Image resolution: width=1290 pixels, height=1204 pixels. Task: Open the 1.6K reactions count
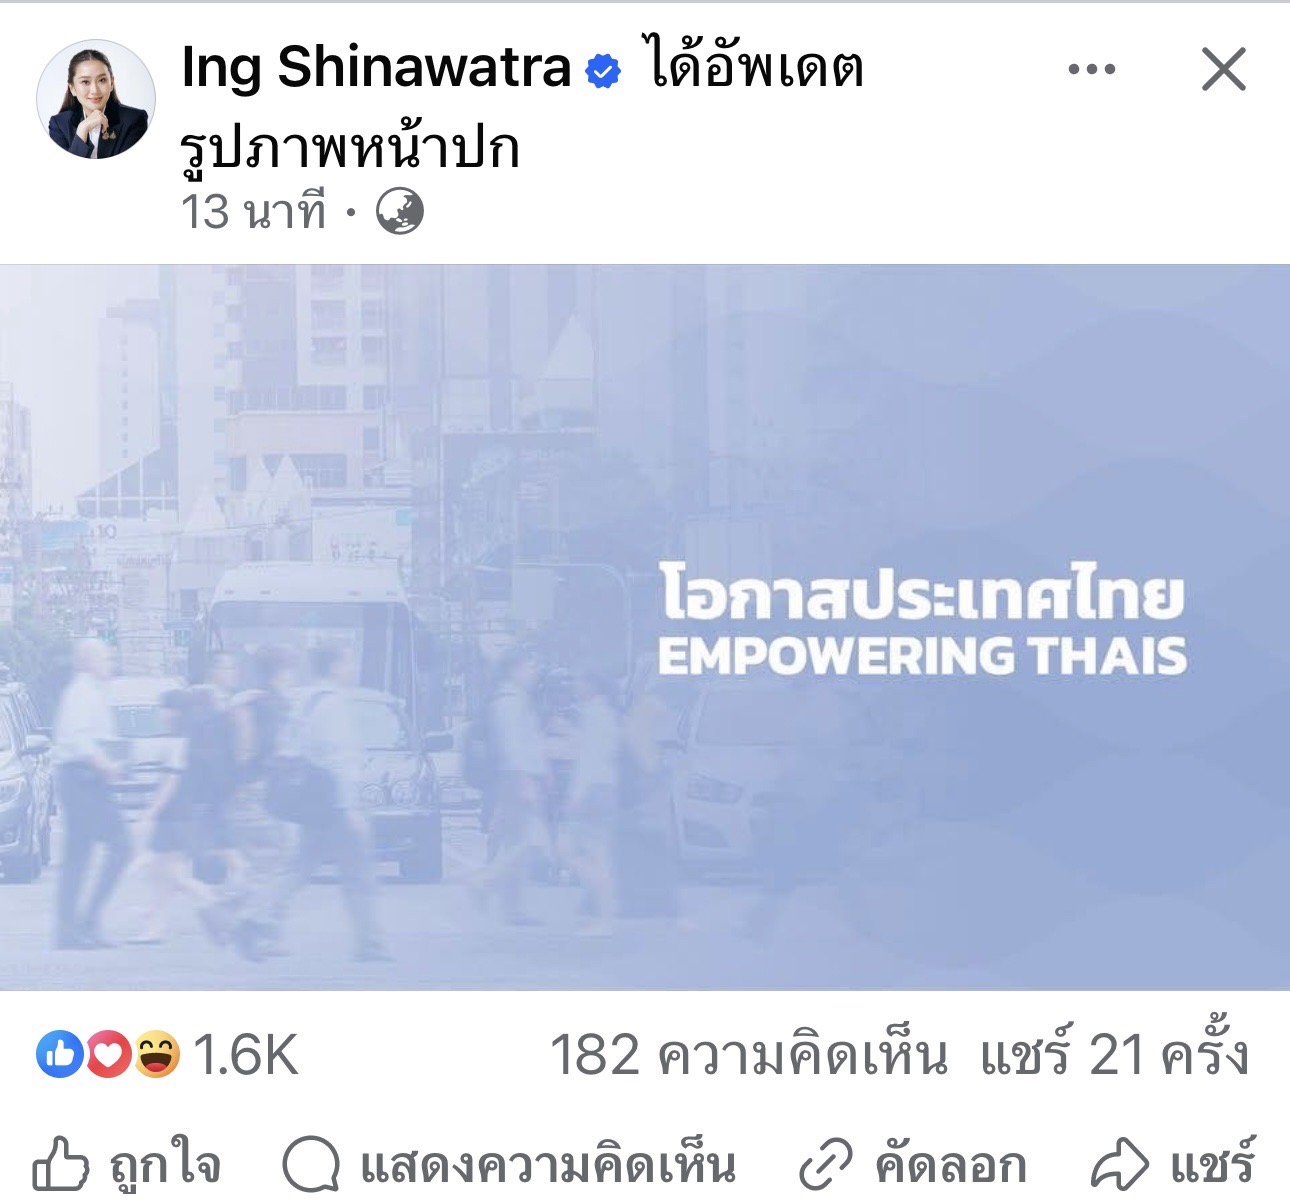coord(245,1055)
